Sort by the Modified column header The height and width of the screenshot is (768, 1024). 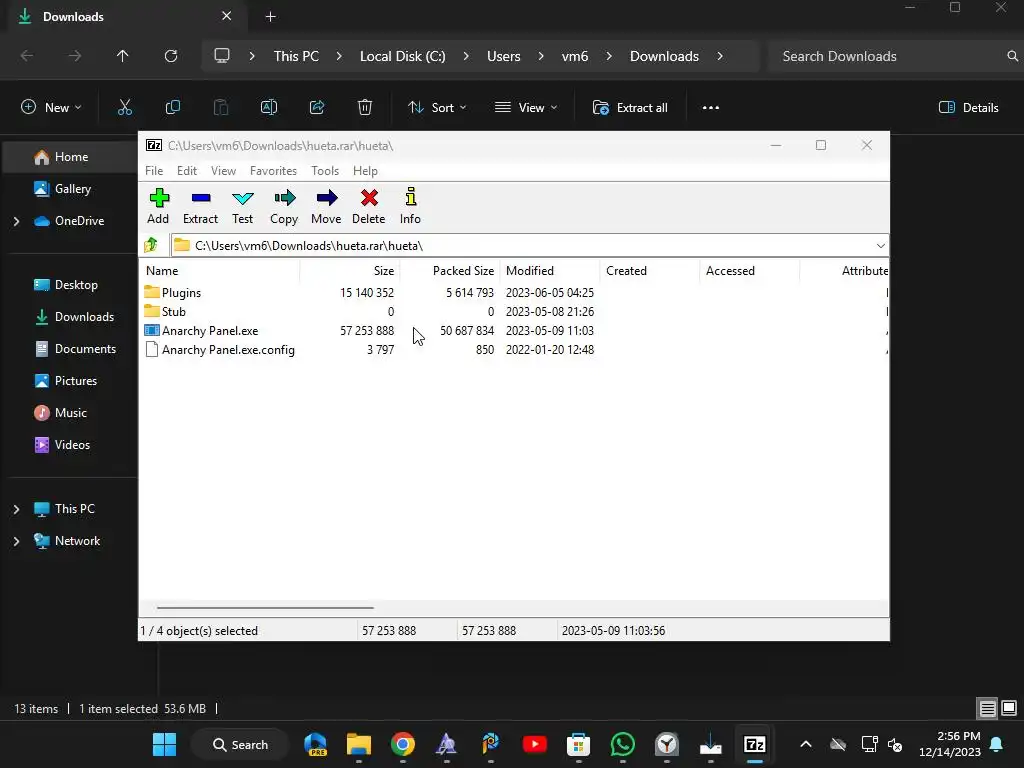tap(550, 270)
